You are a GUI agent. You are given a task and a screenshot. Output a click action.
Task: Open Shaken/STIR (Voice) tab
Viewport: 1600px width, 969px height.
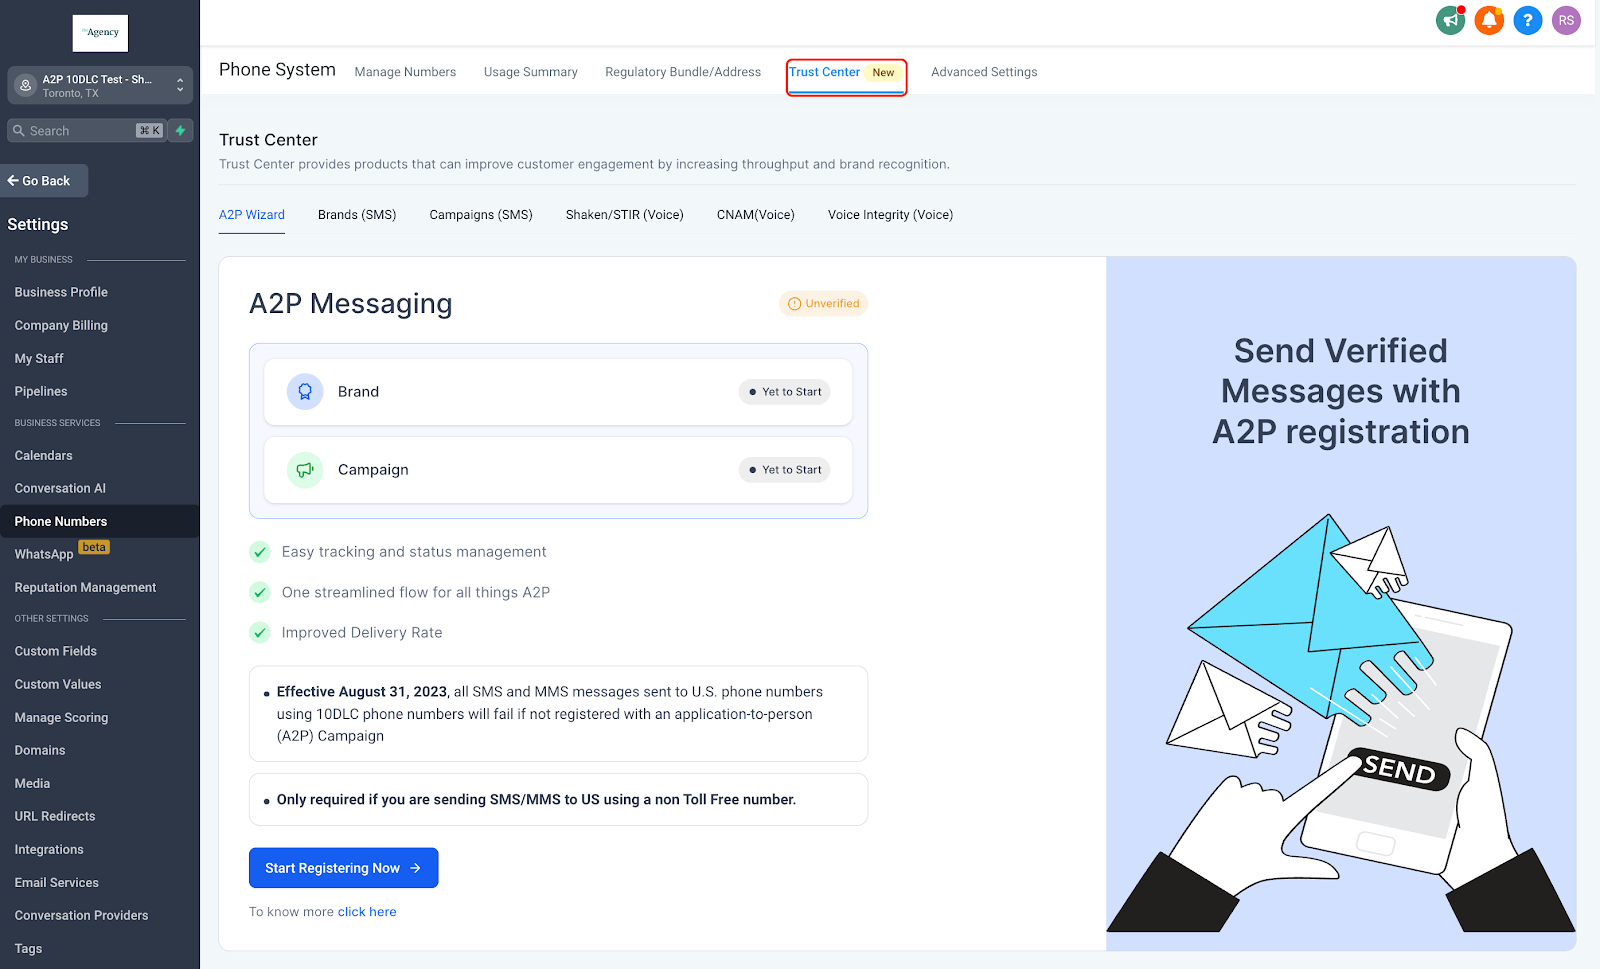(625, 215)
